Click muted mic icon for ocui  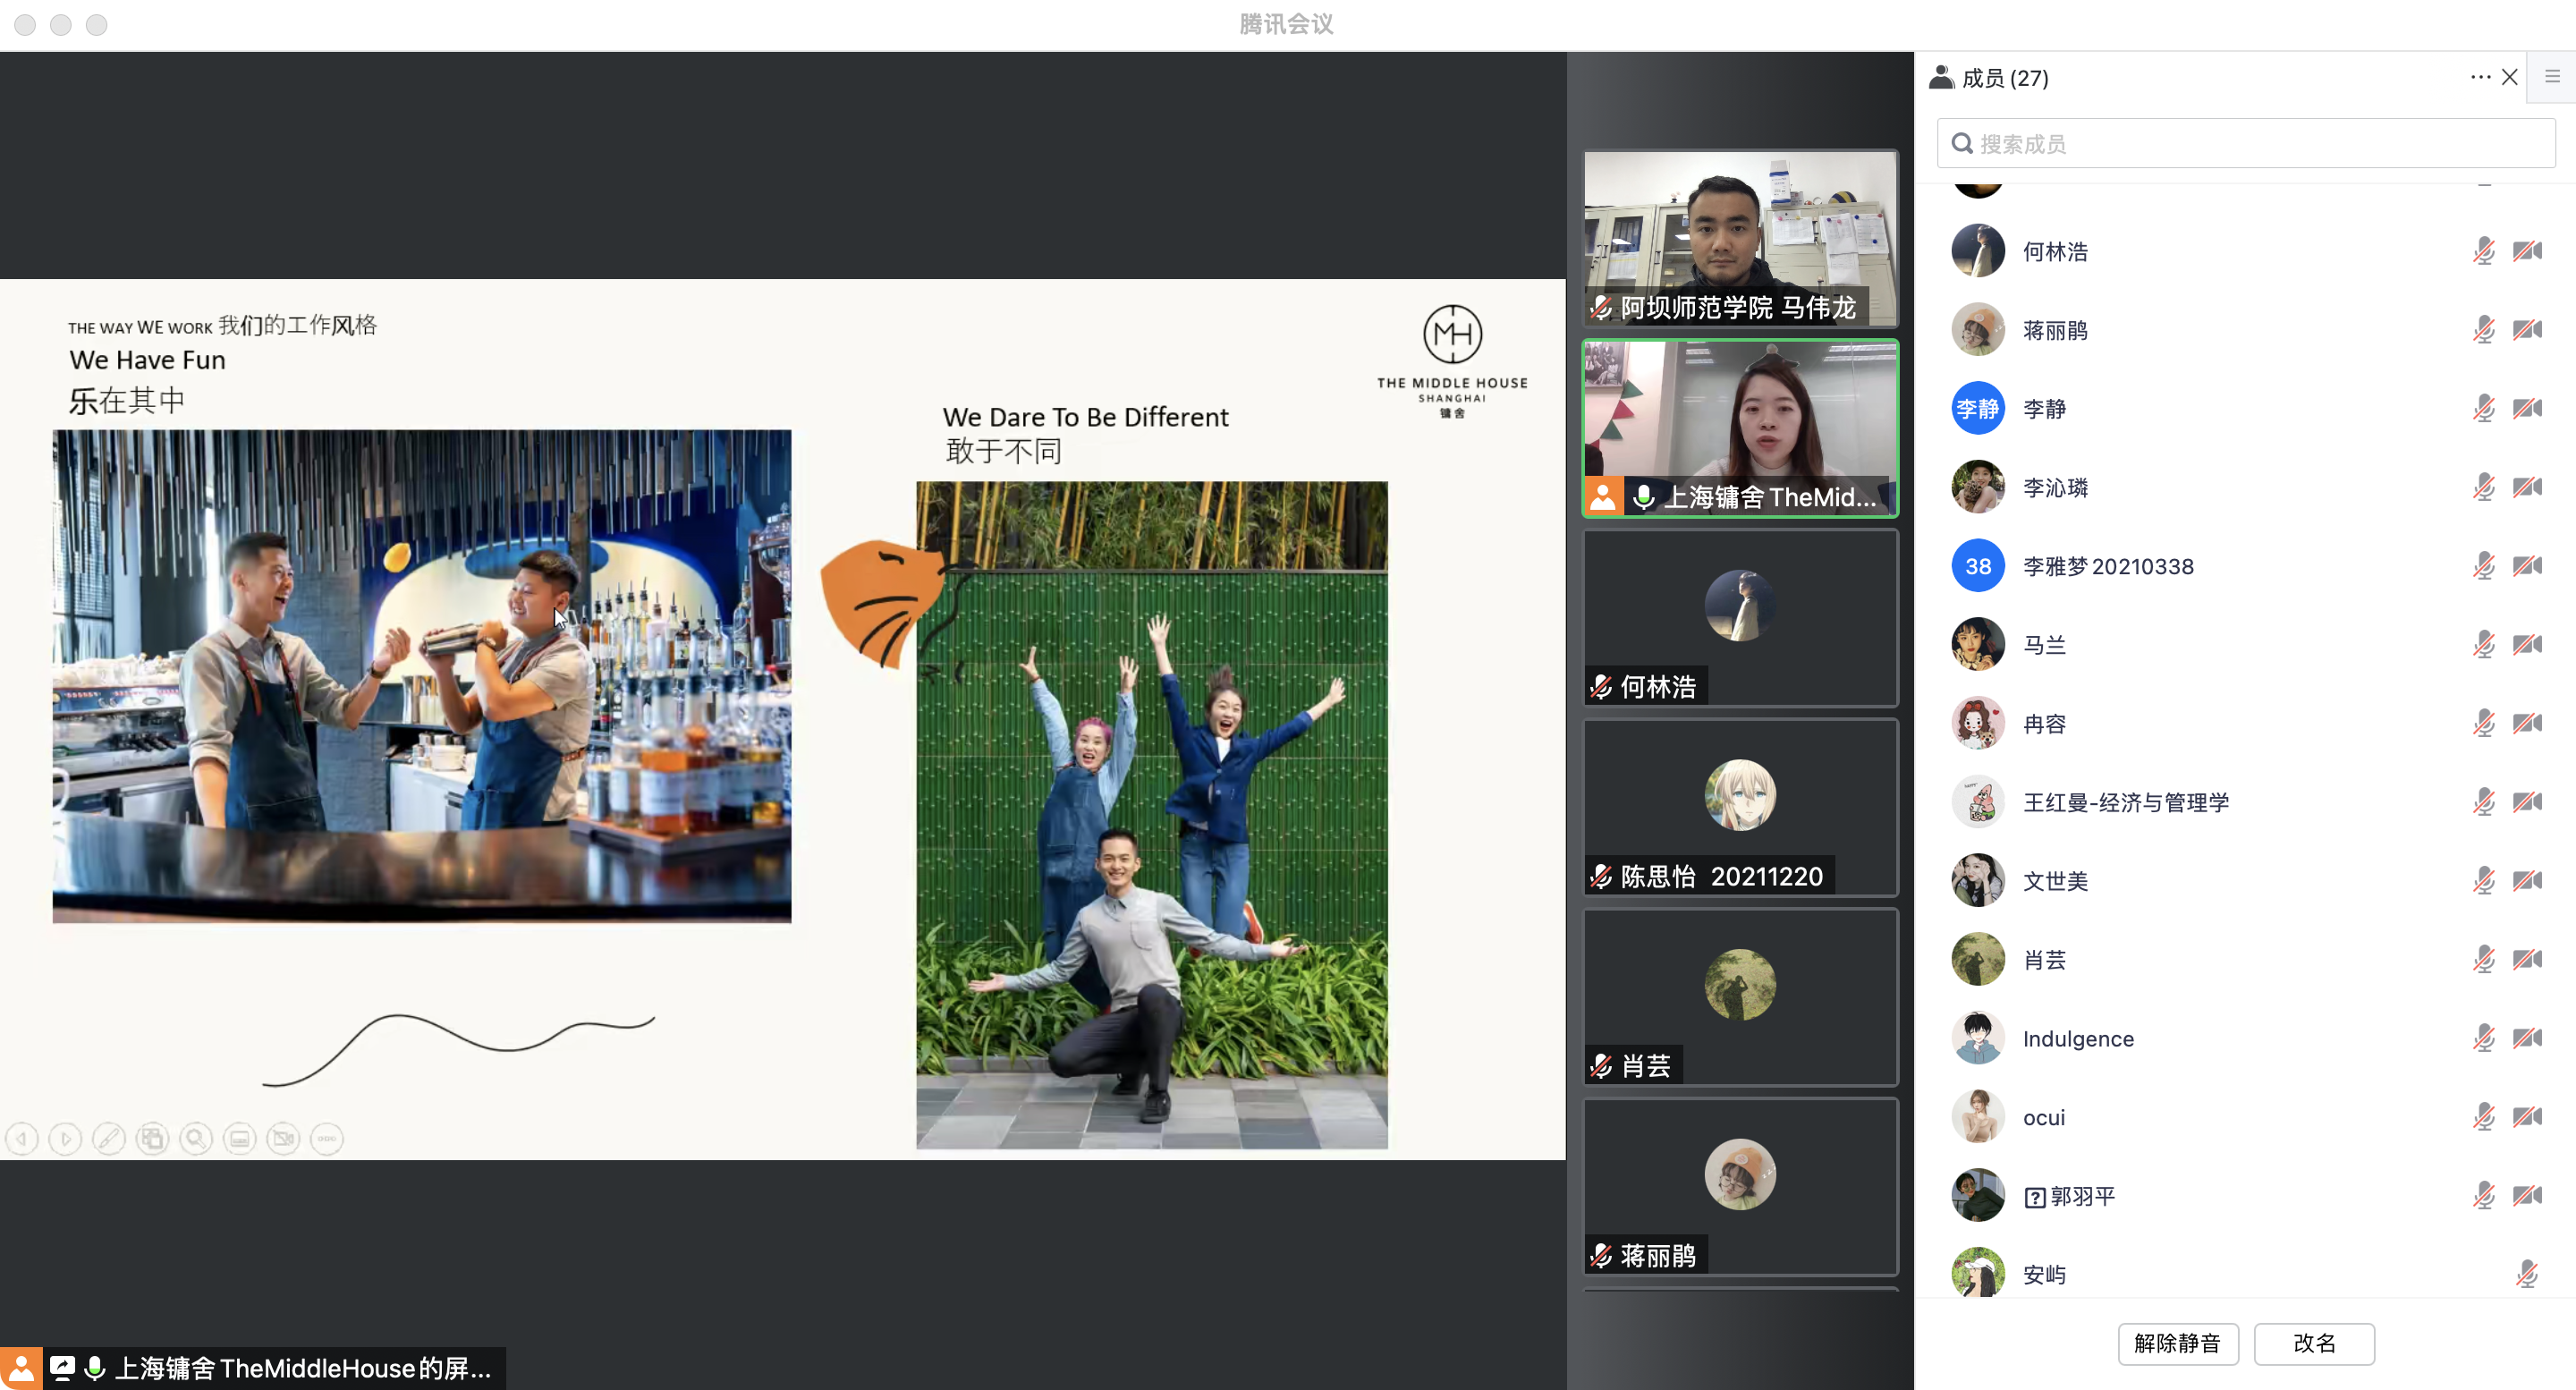tap(2484, 1116)
